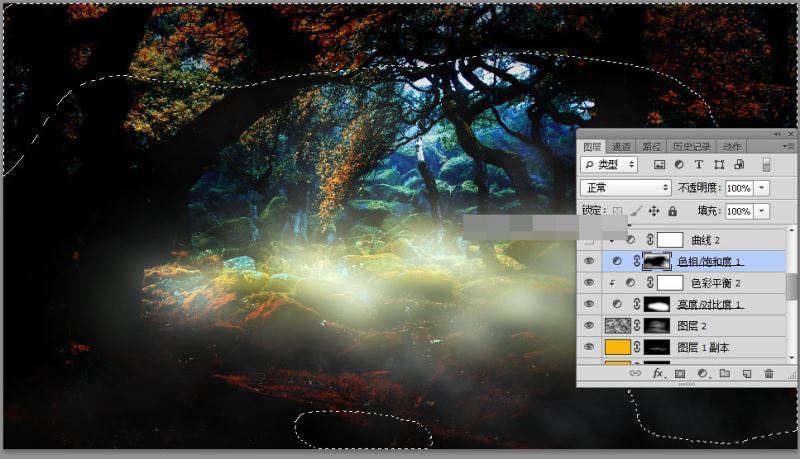
Task: Lock transparent pixels icon
Action: click(618, 211)
